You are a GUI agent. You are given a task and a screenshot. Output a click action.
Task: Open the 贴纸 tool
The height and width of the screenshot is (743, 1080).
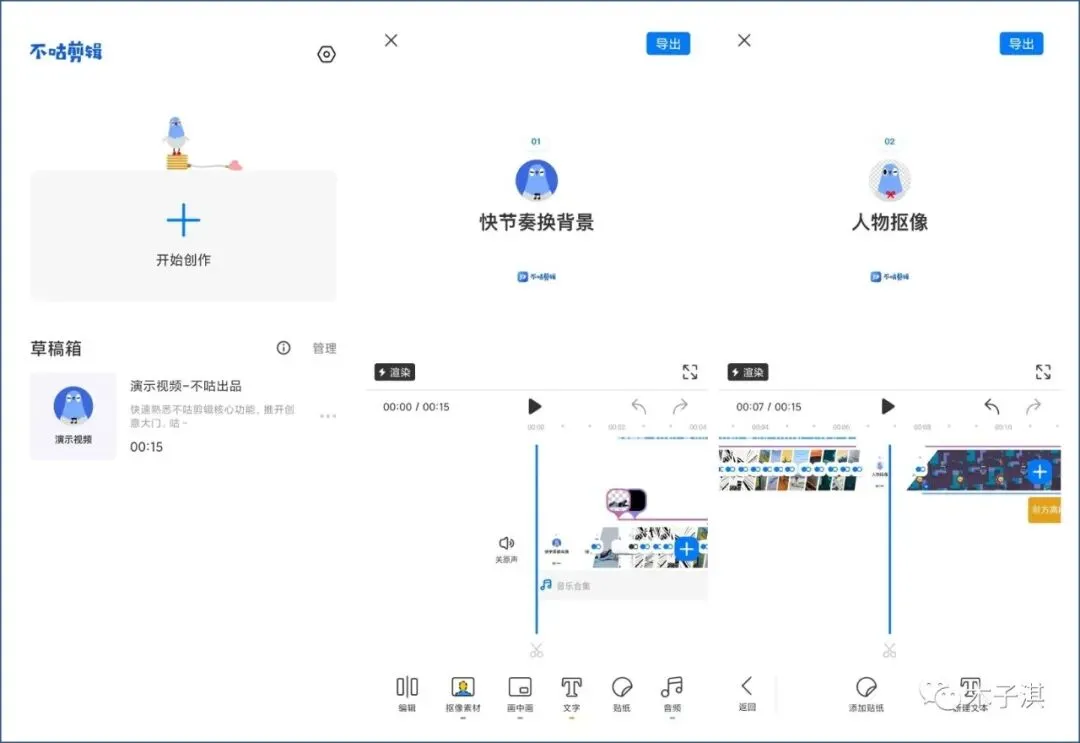pos(622,694)
